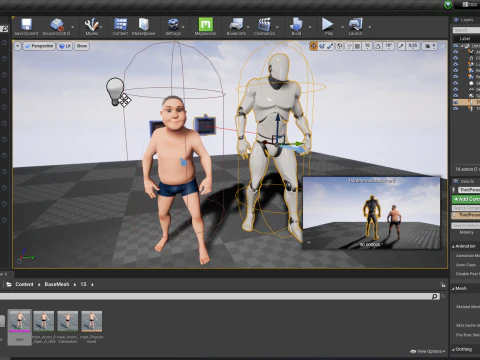
Task: Click the World Outliner search field
Action: pyautogui.click(x=467, y=30)
